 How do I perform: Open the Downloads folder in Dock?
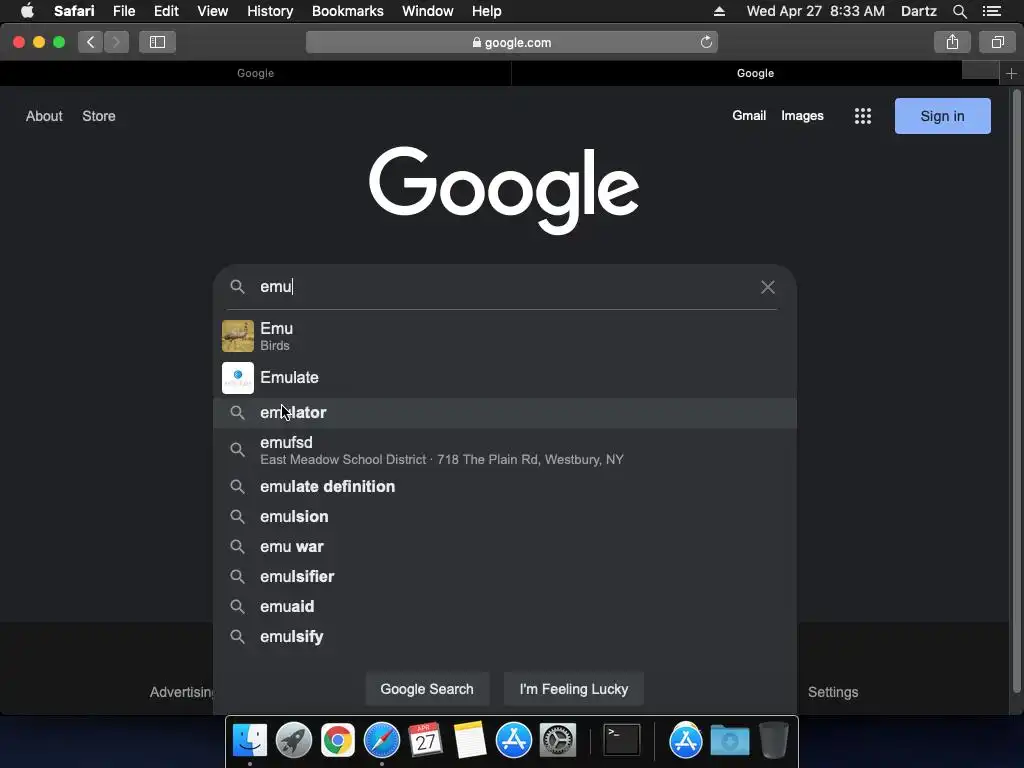(729, 741)
